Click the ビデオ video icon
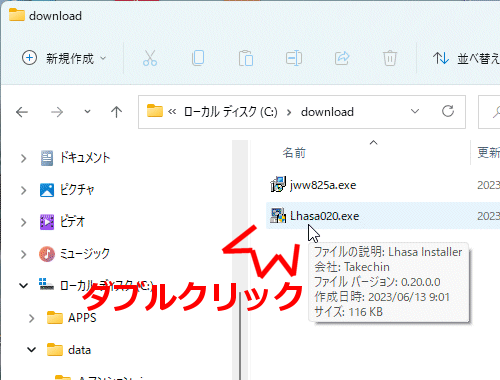Viewport: 500px width, 380px height. coord(47,222)
